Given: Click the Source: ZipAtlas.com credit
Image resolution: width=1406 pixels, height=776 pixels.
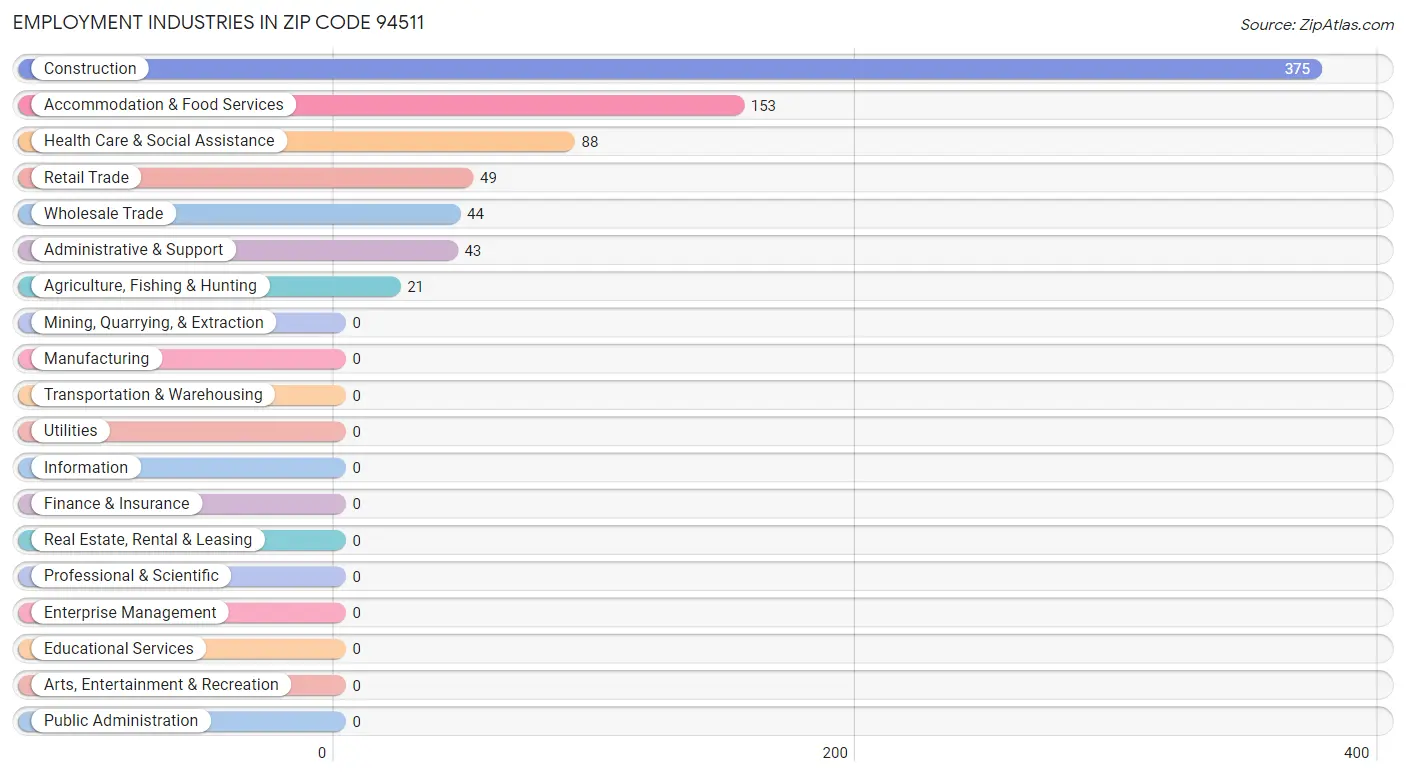Looking at the screenshot, I should [1317, 25].
